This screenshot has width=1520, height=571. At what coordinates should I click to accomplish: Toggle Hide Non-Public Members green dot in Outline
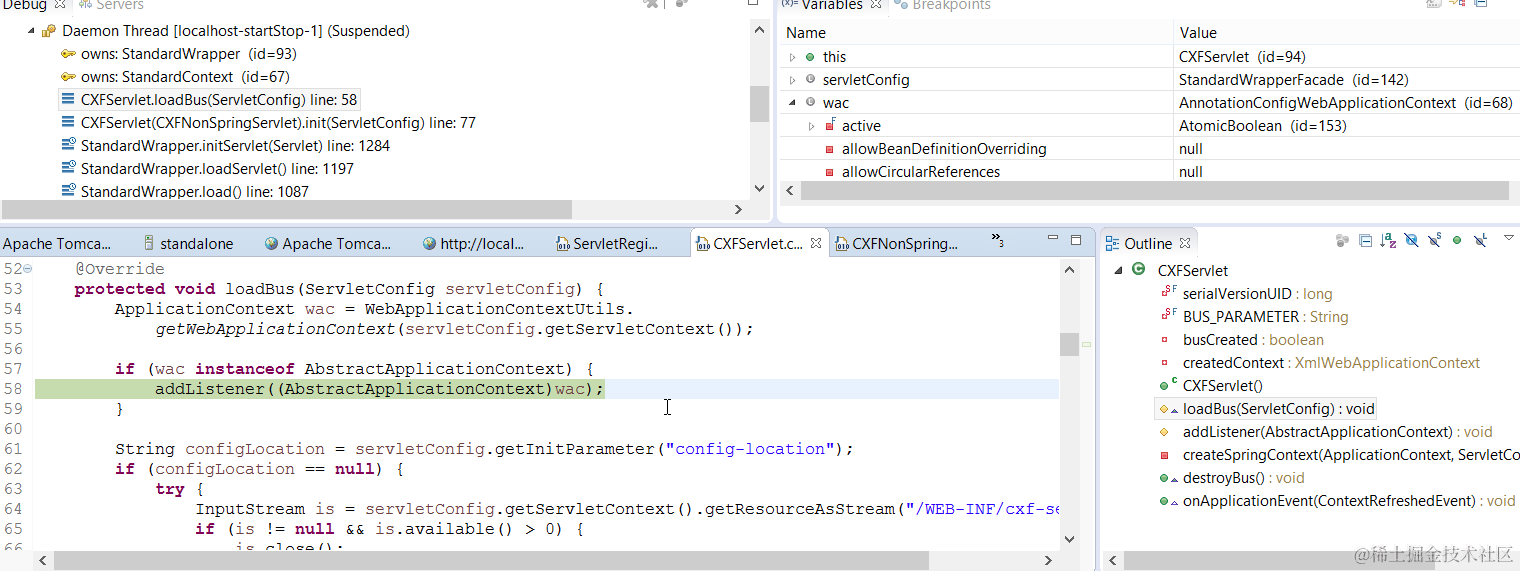click(x=1457, y=241)
